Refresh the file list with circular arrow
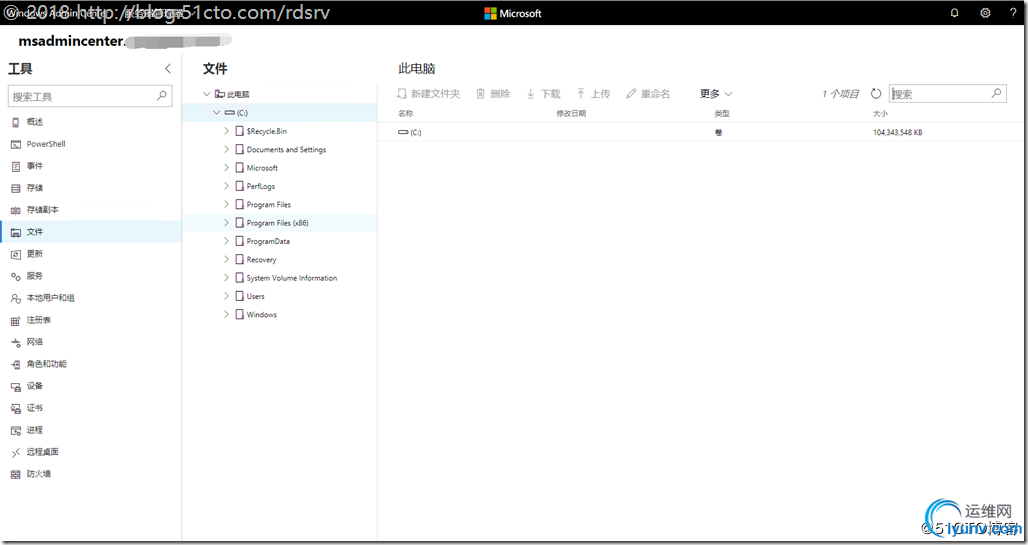Screen dimensions: 1028x545 876,94
